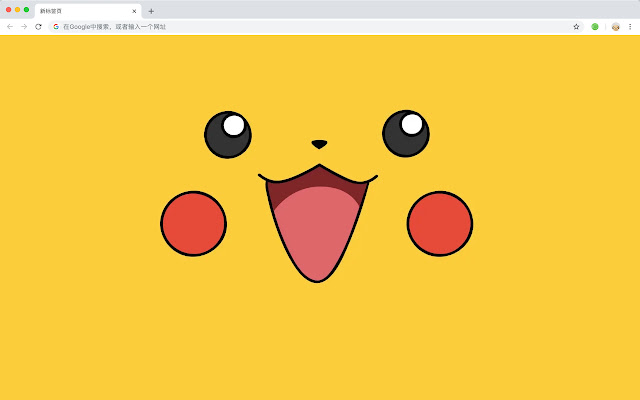Reload the page
The image size is (640, 400).
(38, 27)
